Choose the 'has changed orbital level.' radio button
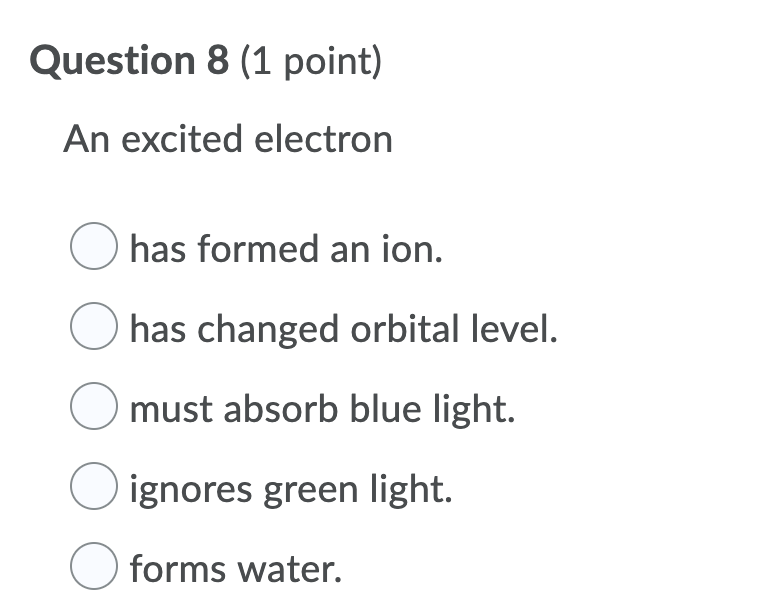Screen dimensions: 780x614 coord(92,329)
